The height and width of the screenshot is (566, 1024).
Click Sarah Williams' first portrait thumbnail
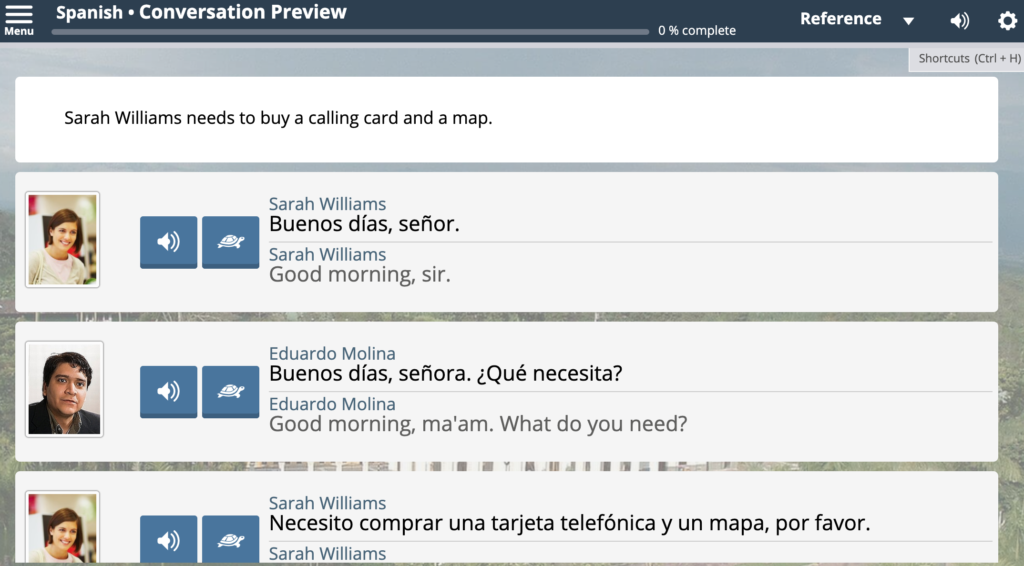(62, 240)
